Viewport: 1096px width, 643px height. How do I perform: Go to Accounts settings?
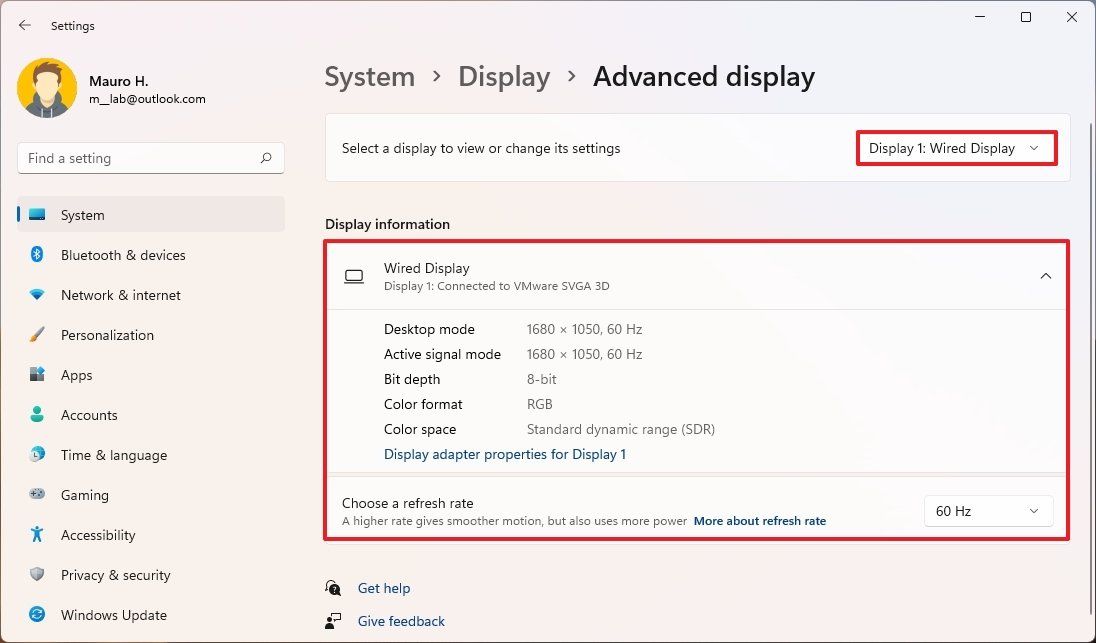[x=89, y=415]
